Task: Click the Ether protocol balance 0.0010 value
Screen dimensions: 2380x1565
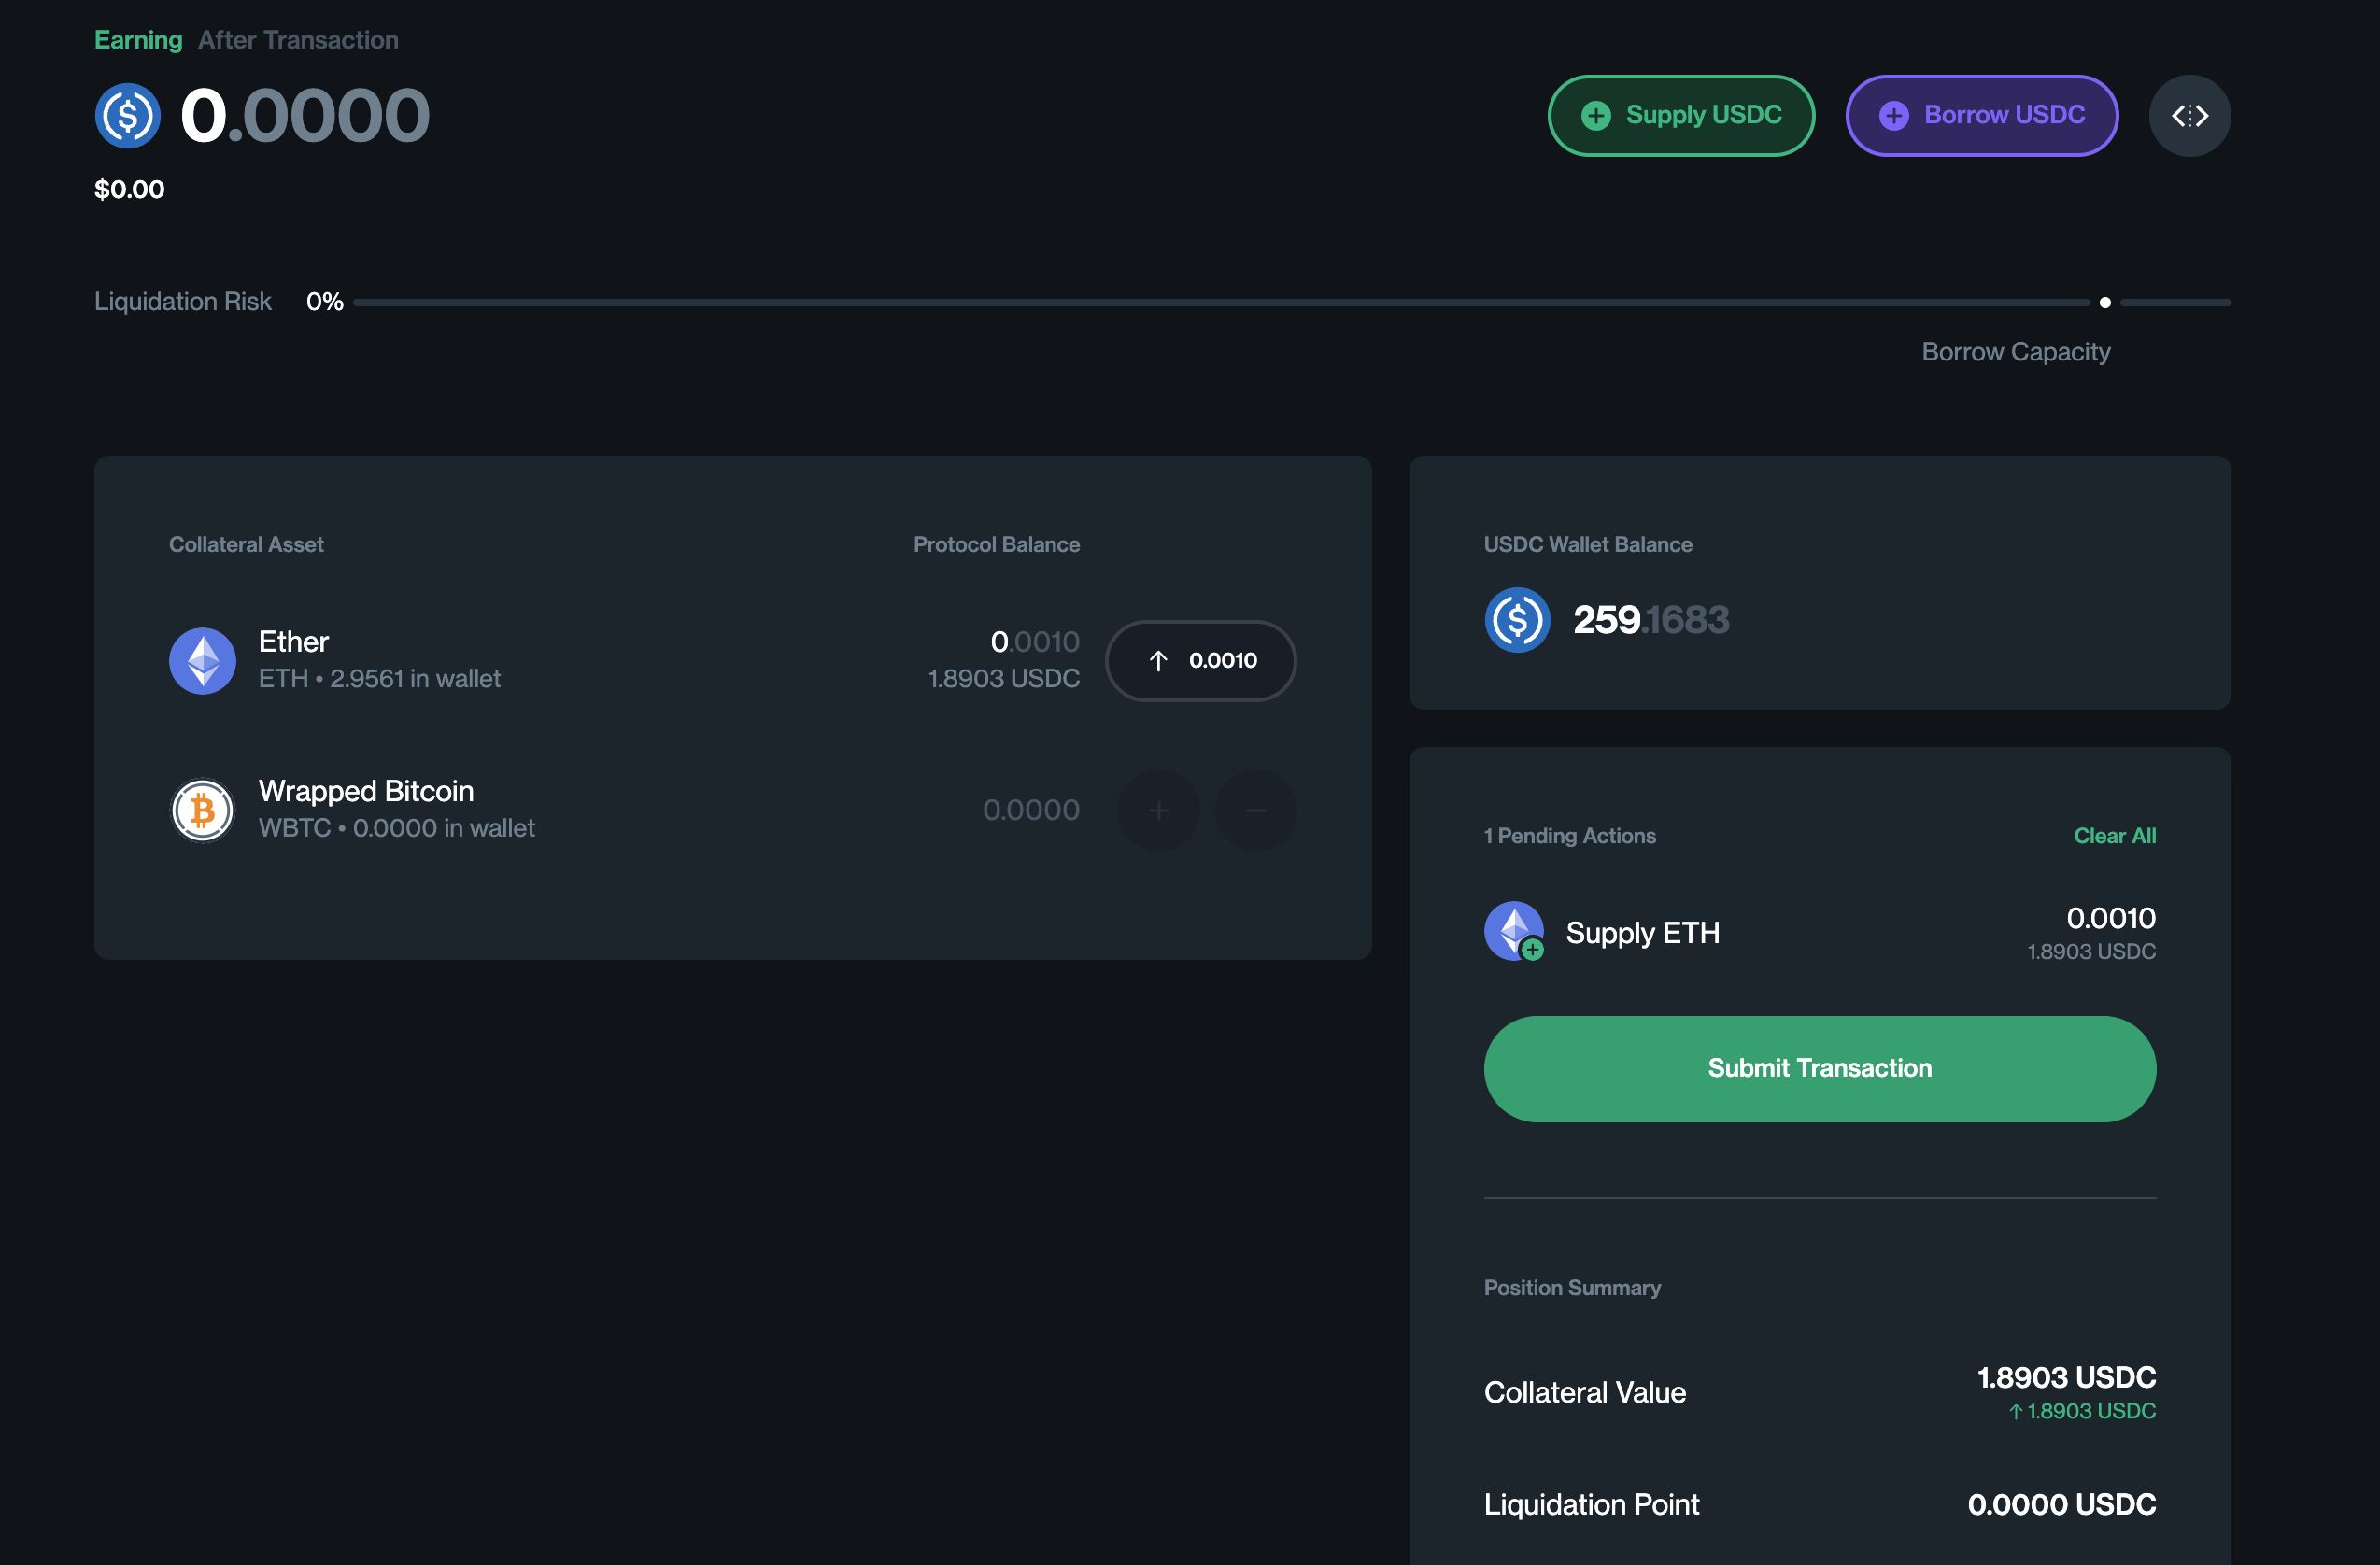Action: coord(1034,641)
